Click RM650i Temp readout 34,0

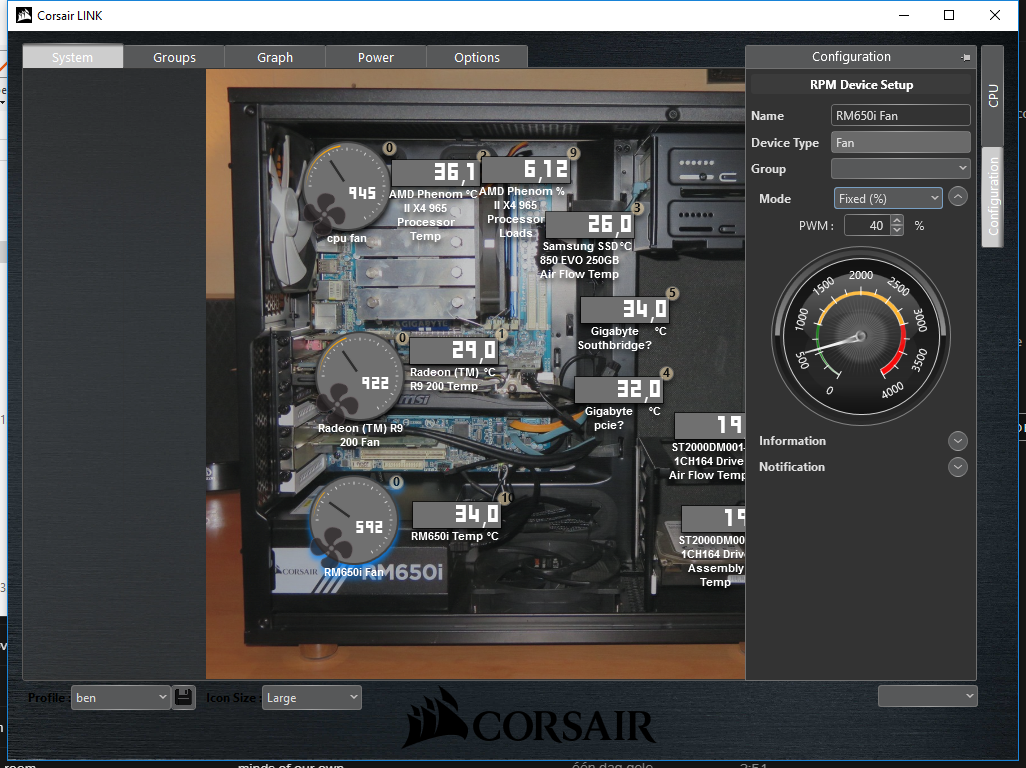click(x=456, y=515)
